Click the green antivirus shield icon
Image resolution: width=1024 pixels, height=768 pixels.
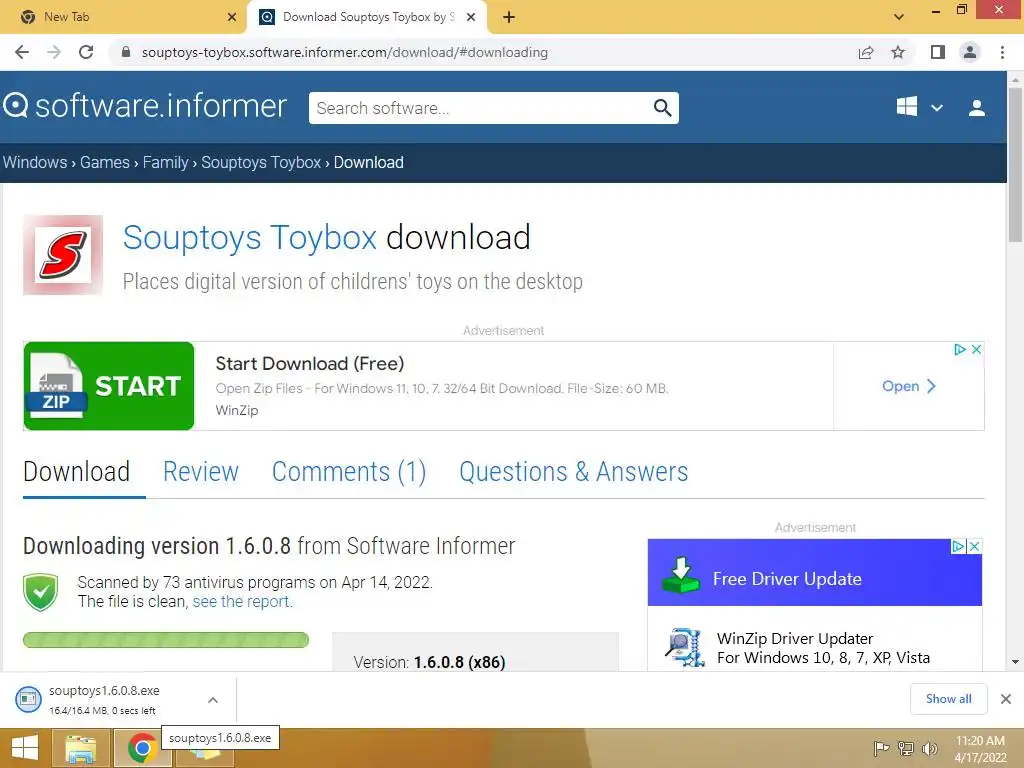pos(40,592)
